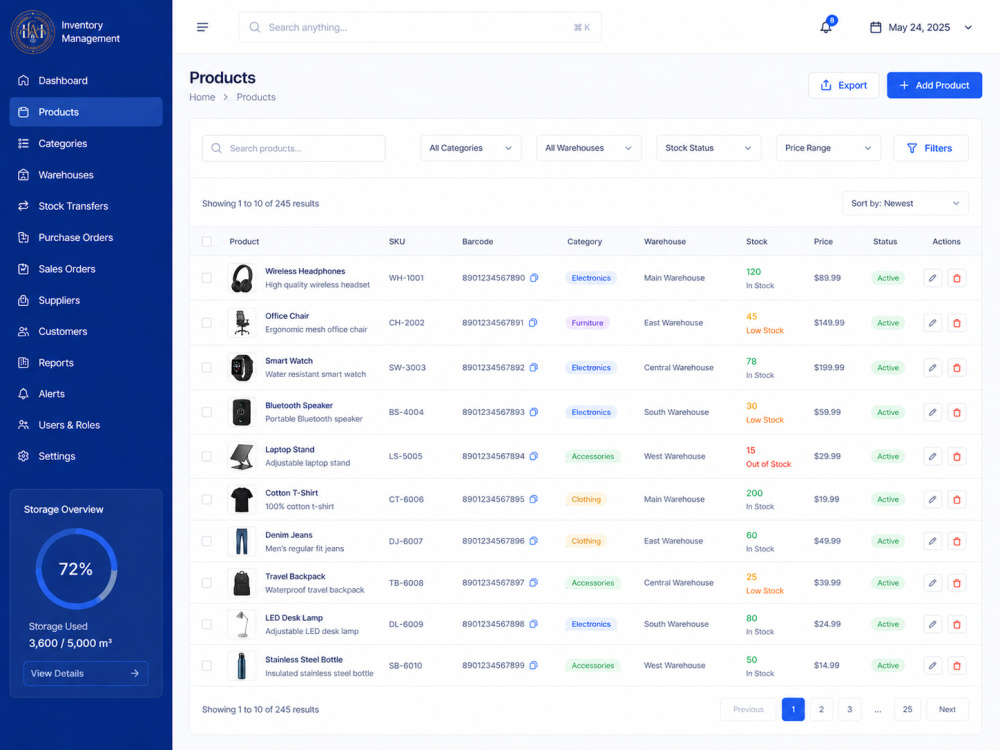Viewport: 1000px width, 750px height.
Task: Go to page 2 of results
Action: pos(821,709)
